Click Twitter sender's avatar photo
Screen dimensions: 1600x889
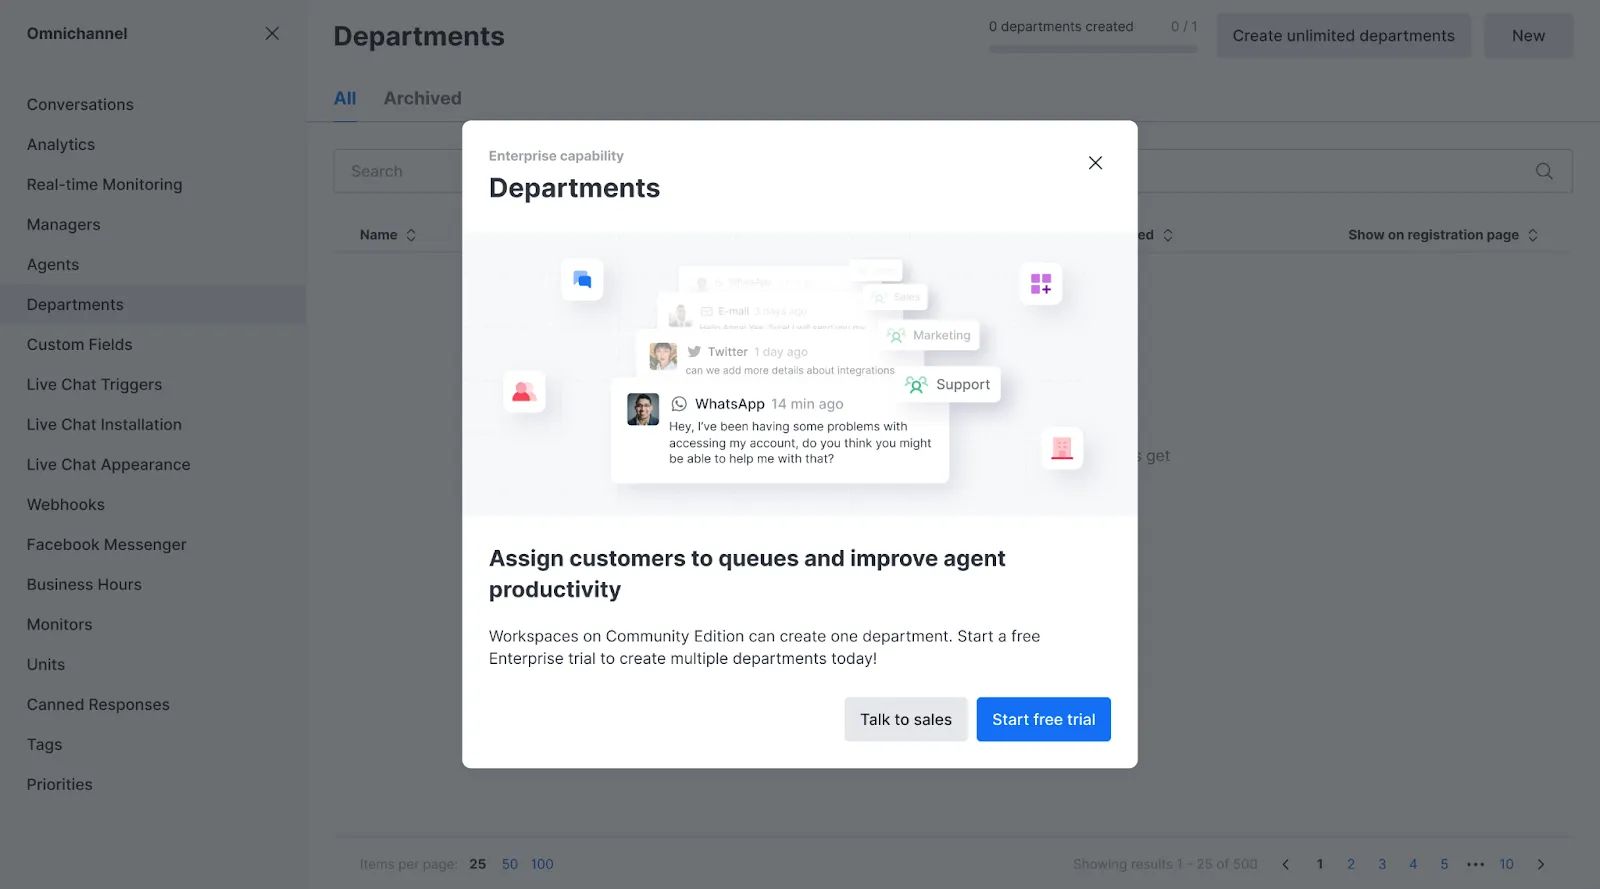(x=663, y=356)
